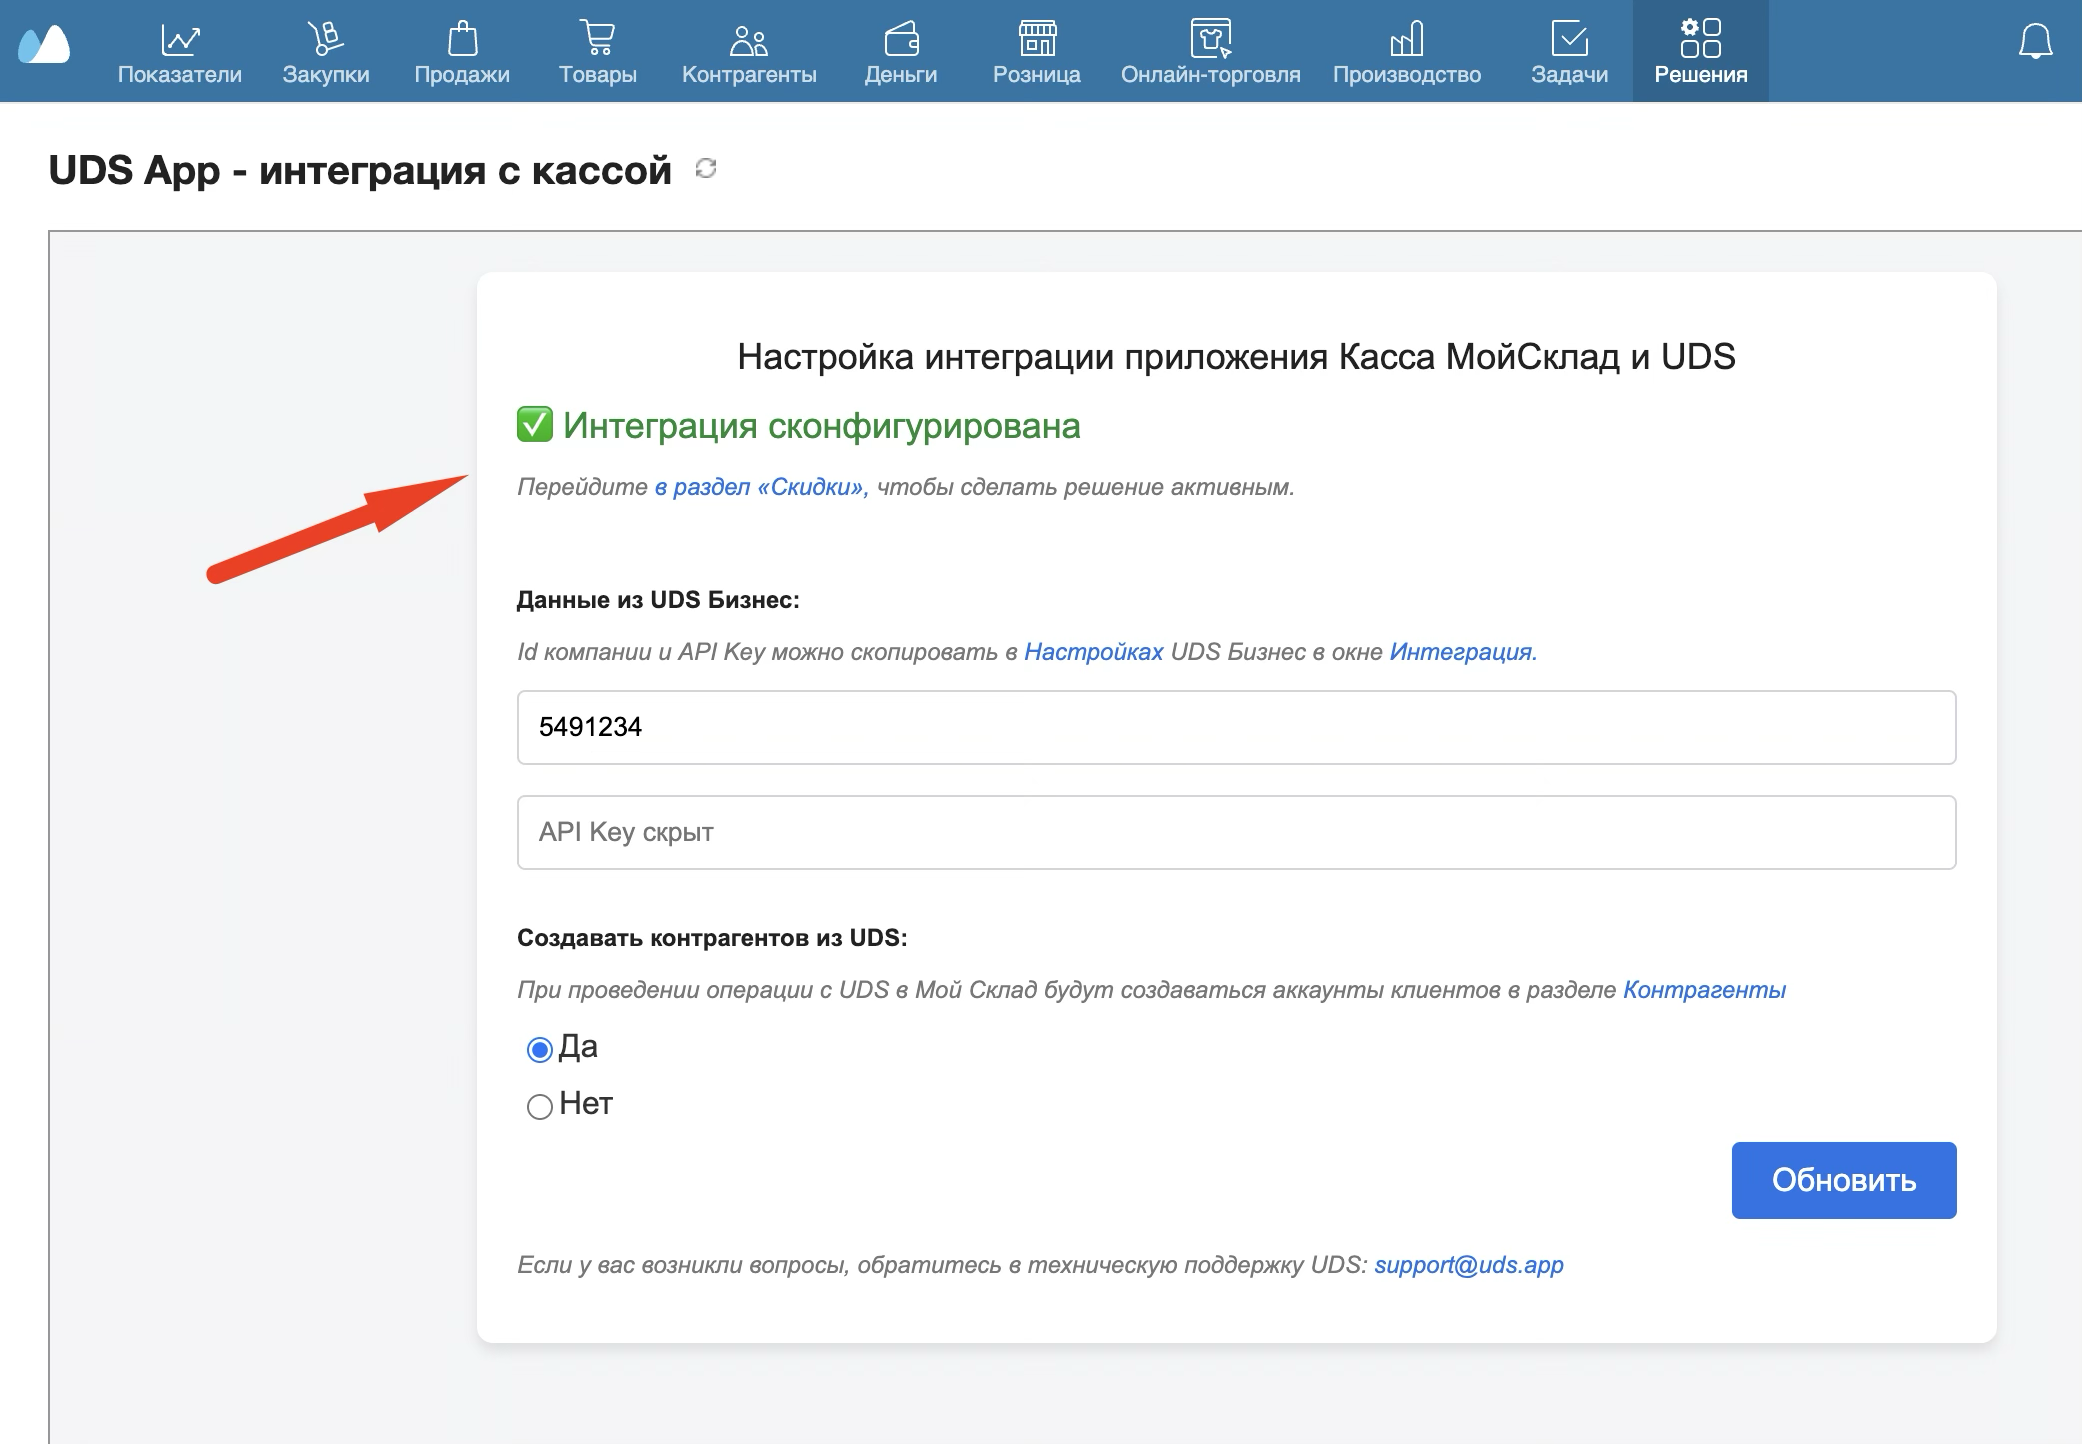Open the Закупки section
This screenshot has height=1444, width=2082.
click(326, 52)
